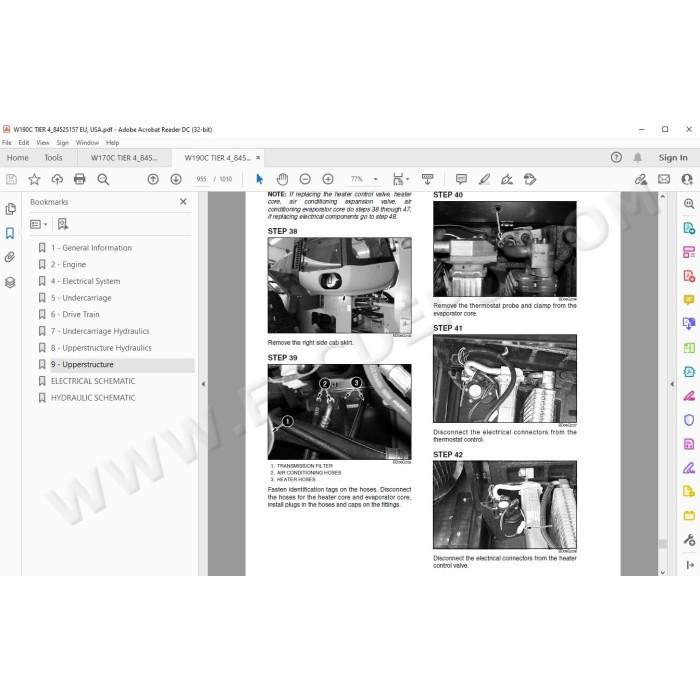
Task: Open bookmark 7 - Undercarriage Hydraulics
Action: (x=100, y=331)
